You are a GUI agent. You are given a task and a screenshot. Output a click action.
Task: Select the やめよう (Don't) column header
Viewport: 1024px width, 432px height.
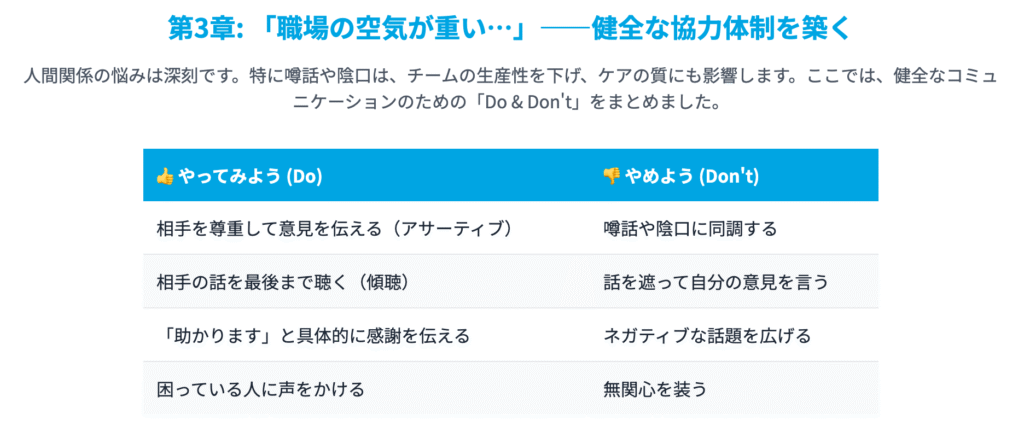pyautogui.click(x=734, y=175)
